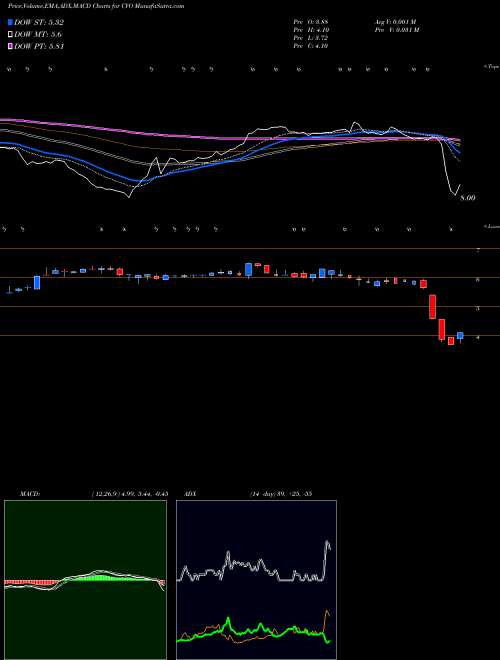Click the Pre V: 0.031 M value
500x660 pixels.
coord(396,30)
